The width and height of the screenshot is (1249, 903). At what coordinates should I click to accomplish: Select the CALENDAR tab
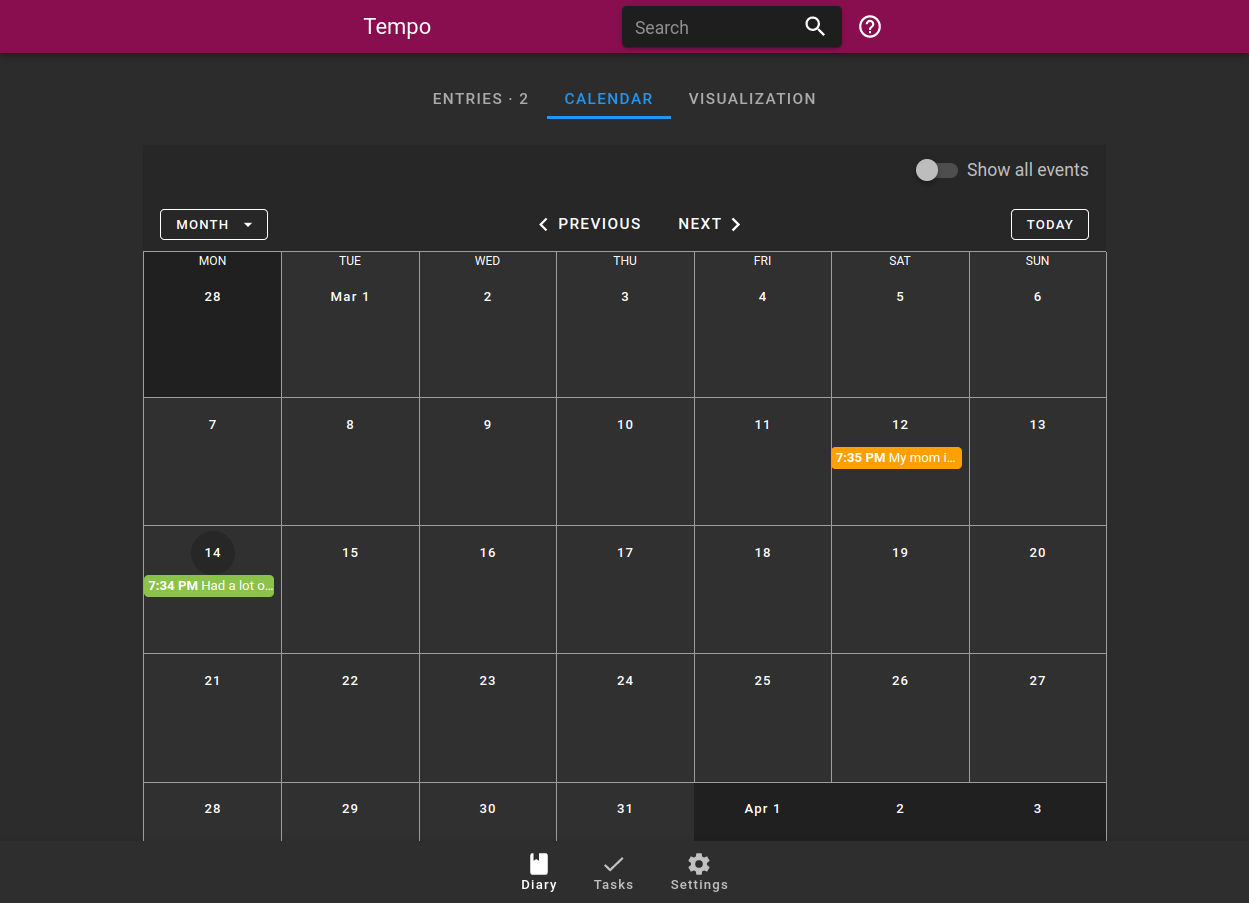608,98
